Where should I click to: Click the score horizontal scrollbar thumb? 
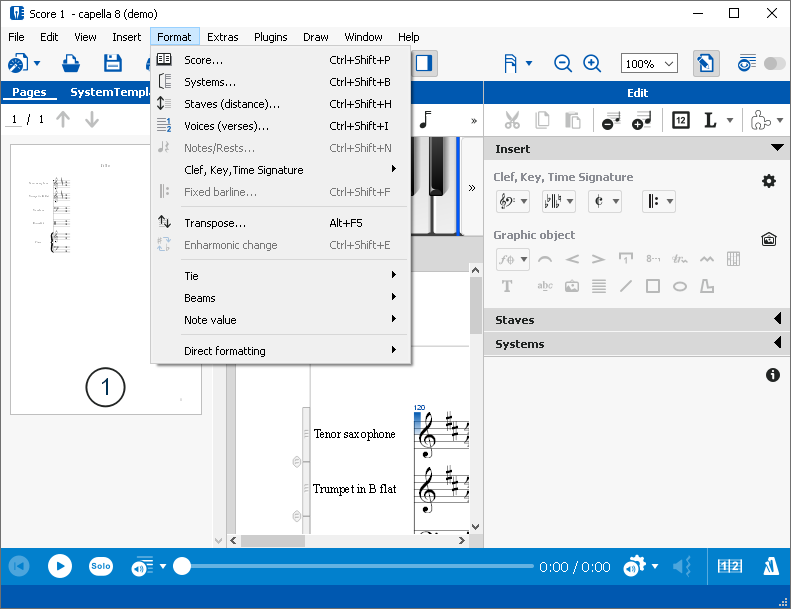[x=272, y=540]
